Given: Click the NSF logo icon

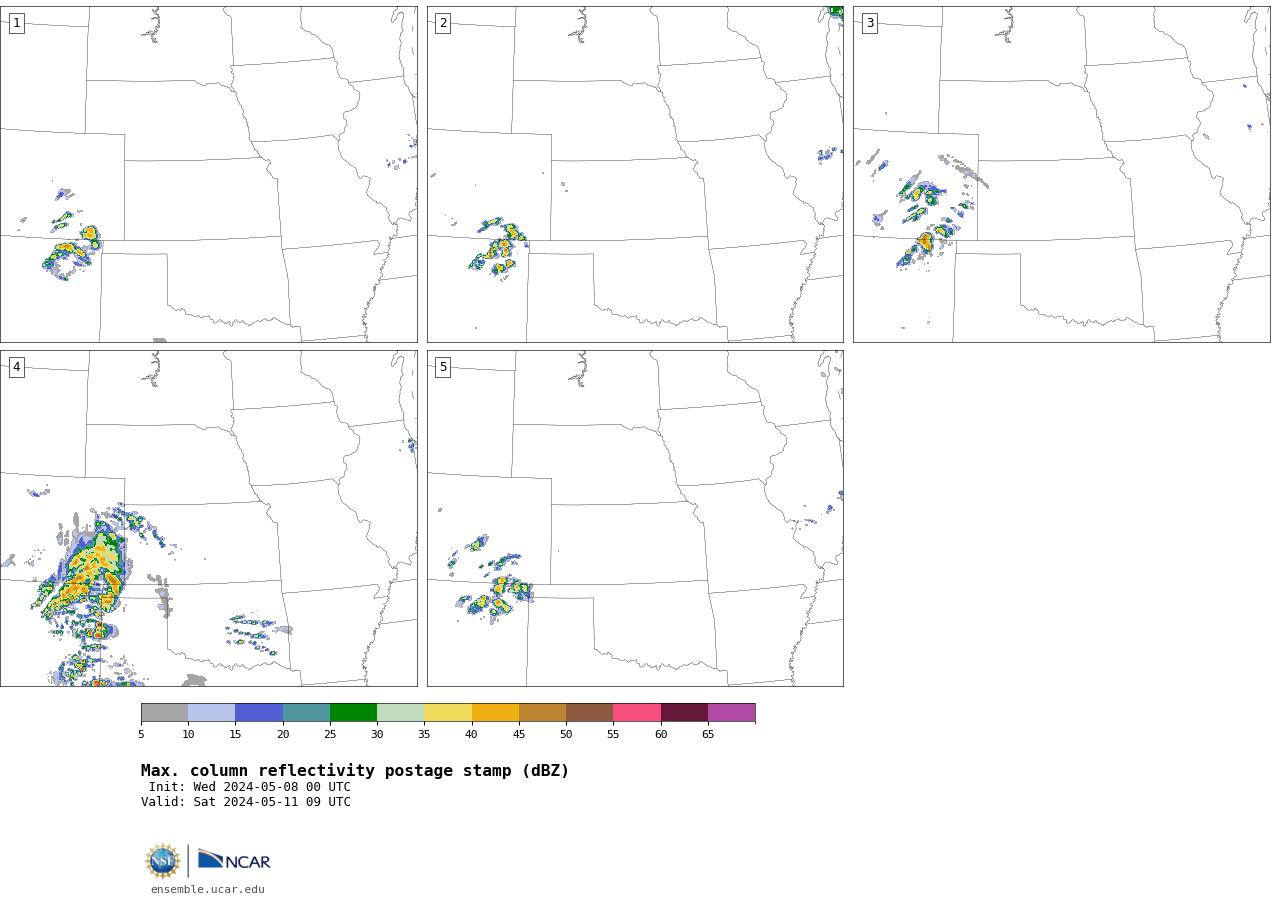Looking at the screenshot, I should click(x=163, y=861).
